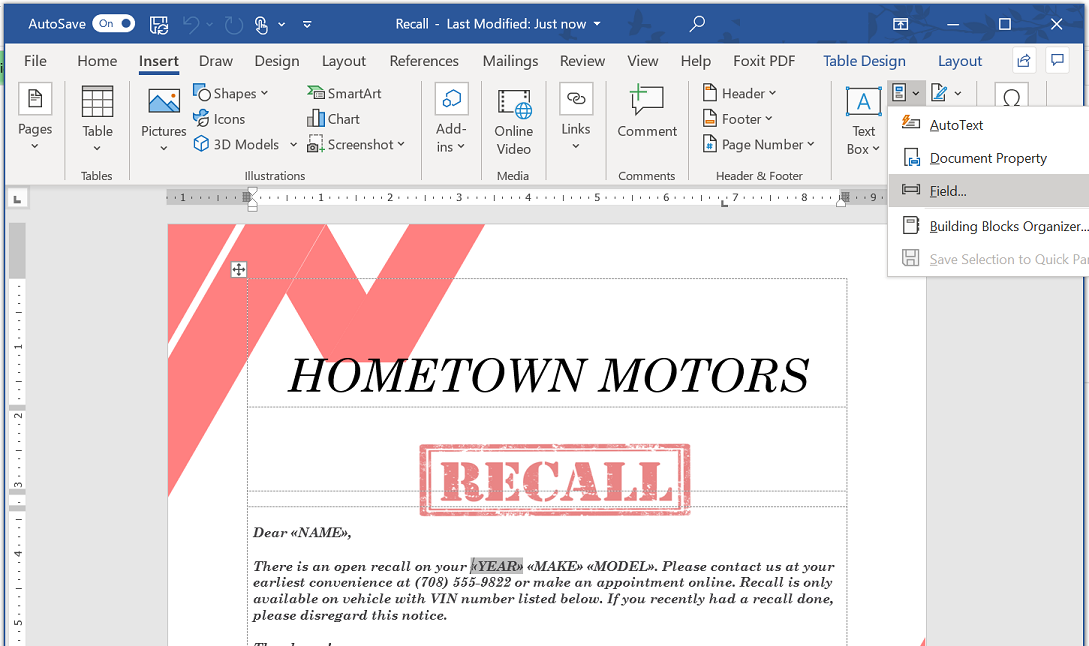Image resolution: width=1089 pixels, height=646 pixels.
Task: Switch to the References tab
Action: 424,61
